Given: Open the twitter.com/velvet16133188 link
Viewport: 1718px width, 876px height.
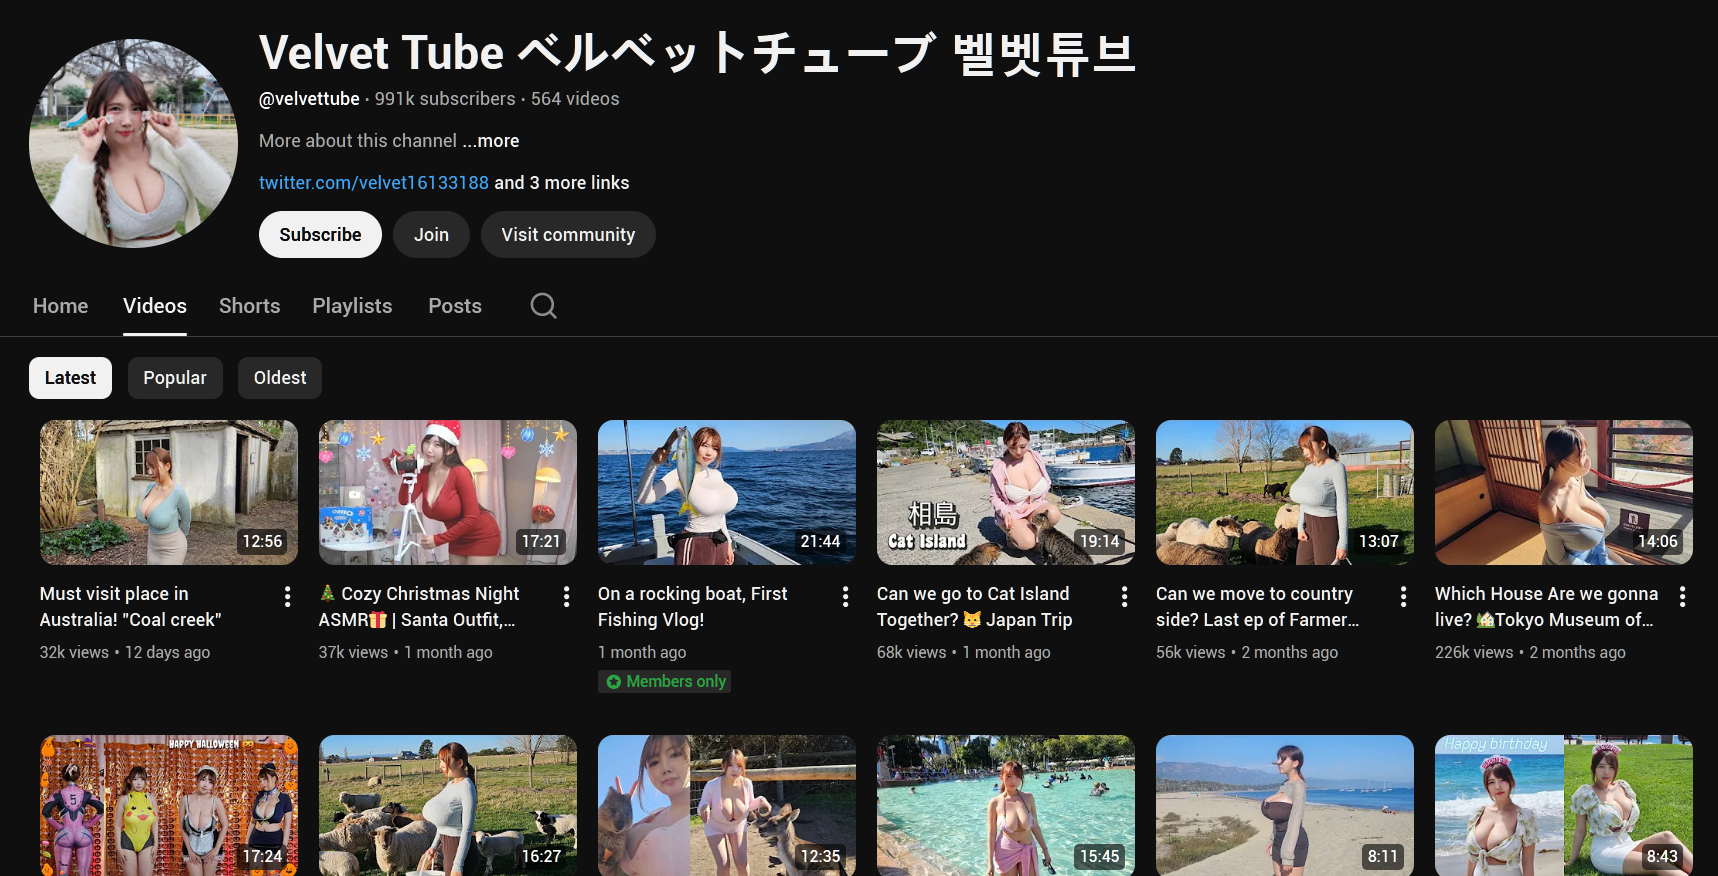Looking at the screenshot, I should tap(374, 183).
